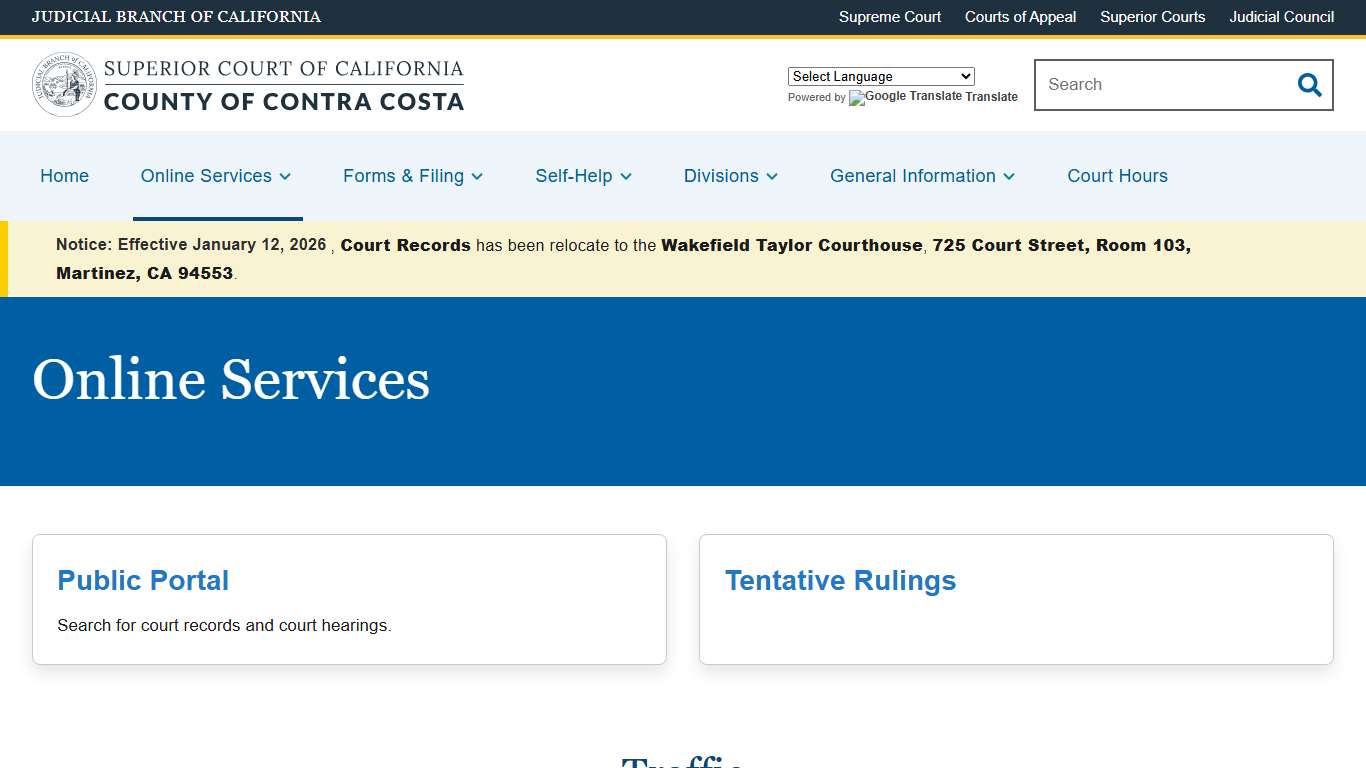Expand the General Information menu

tap(922, 176)
